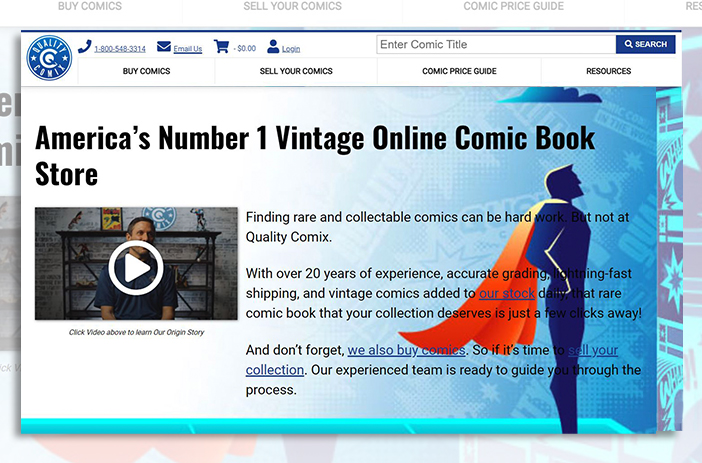Click the headline America's Number 1 Vintage Online Comic Book Store
The width and height of the screenshot is (702, 463).
[x=315, y=155]
